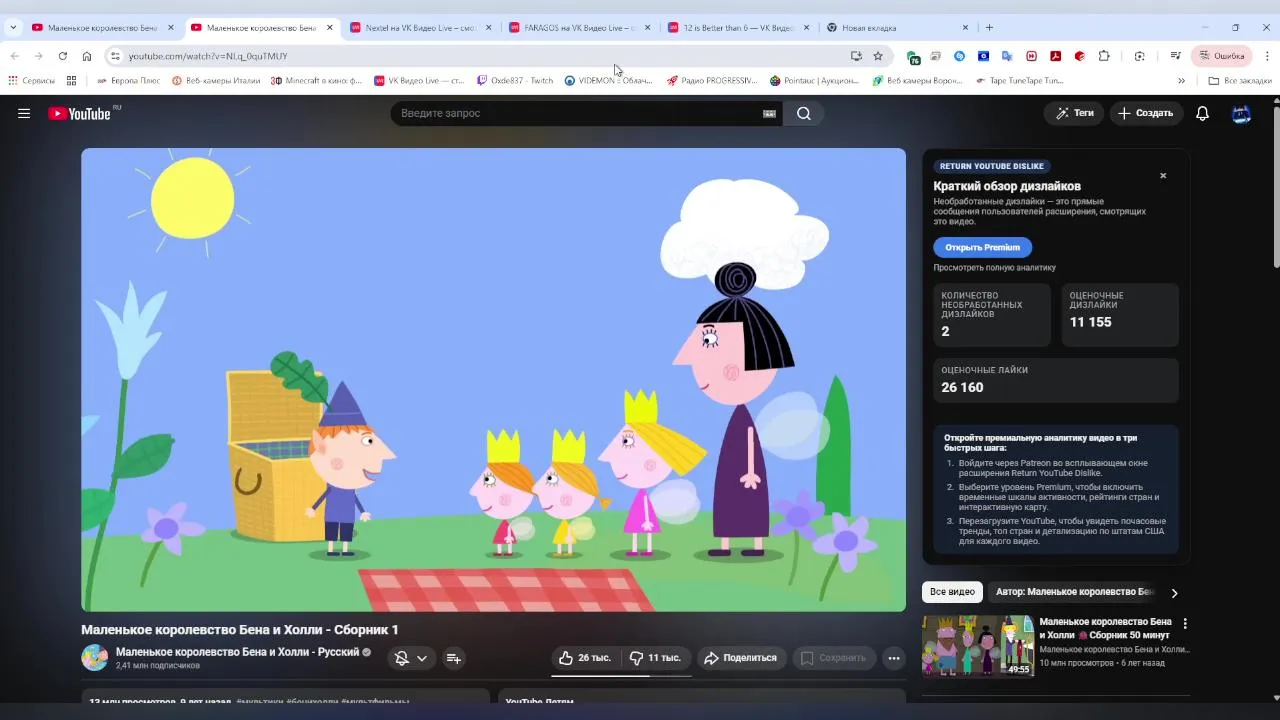This screenshot has height=720, width=1280.
Task: Toggle the channel notification bell setting
Action: (401, 658)
